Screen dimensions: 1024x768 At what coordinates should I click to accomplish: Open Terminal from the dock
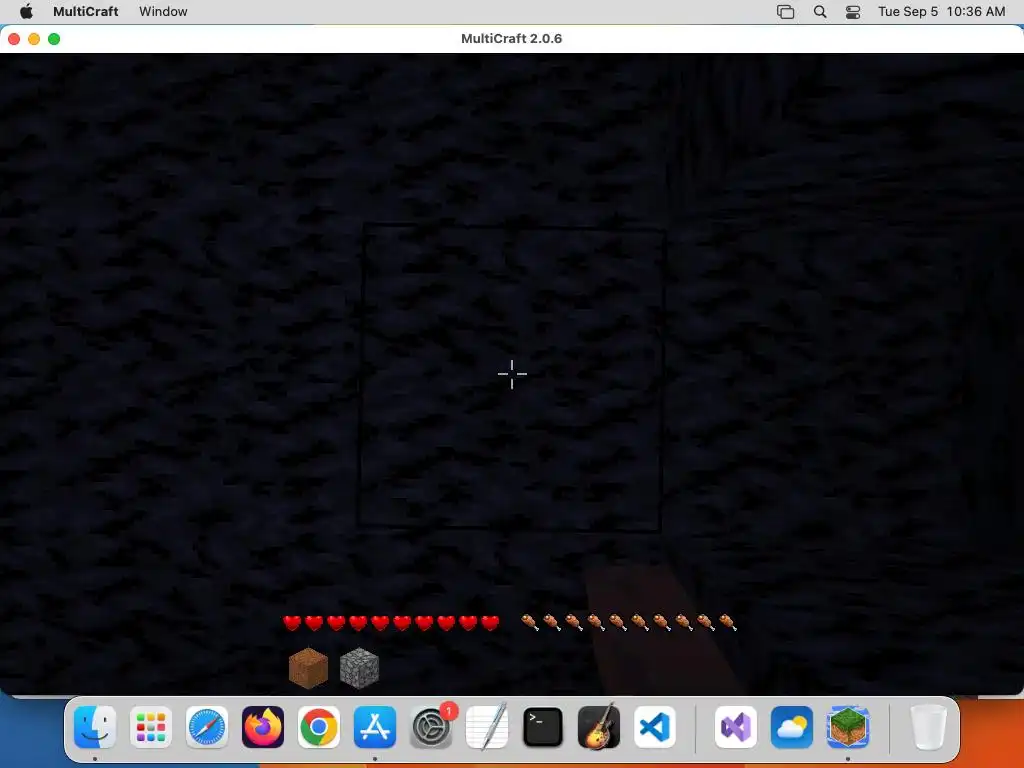click(x=543, y=727)
